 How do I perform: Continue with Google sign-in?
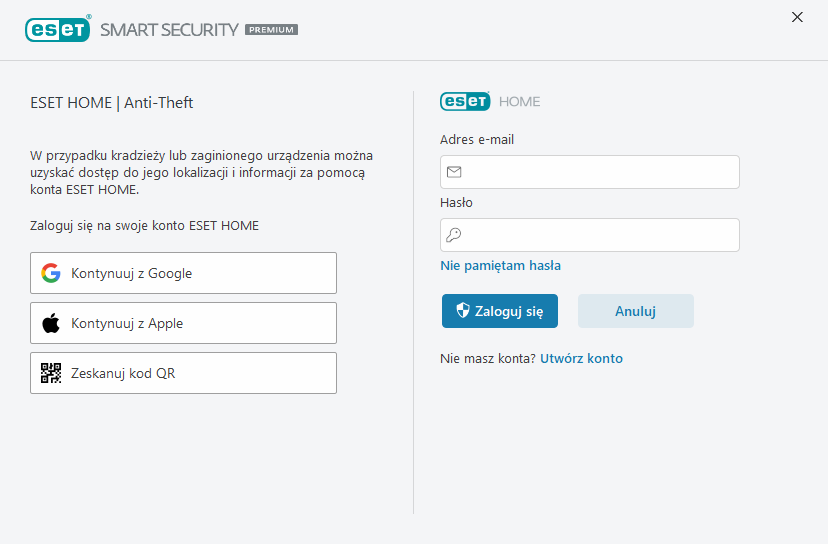click(183, 273)
